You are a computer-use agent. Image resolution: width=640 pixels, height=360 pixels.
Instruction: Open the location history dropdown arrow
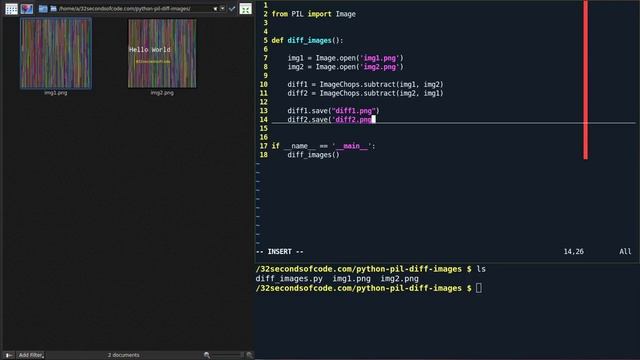(222, 9)
